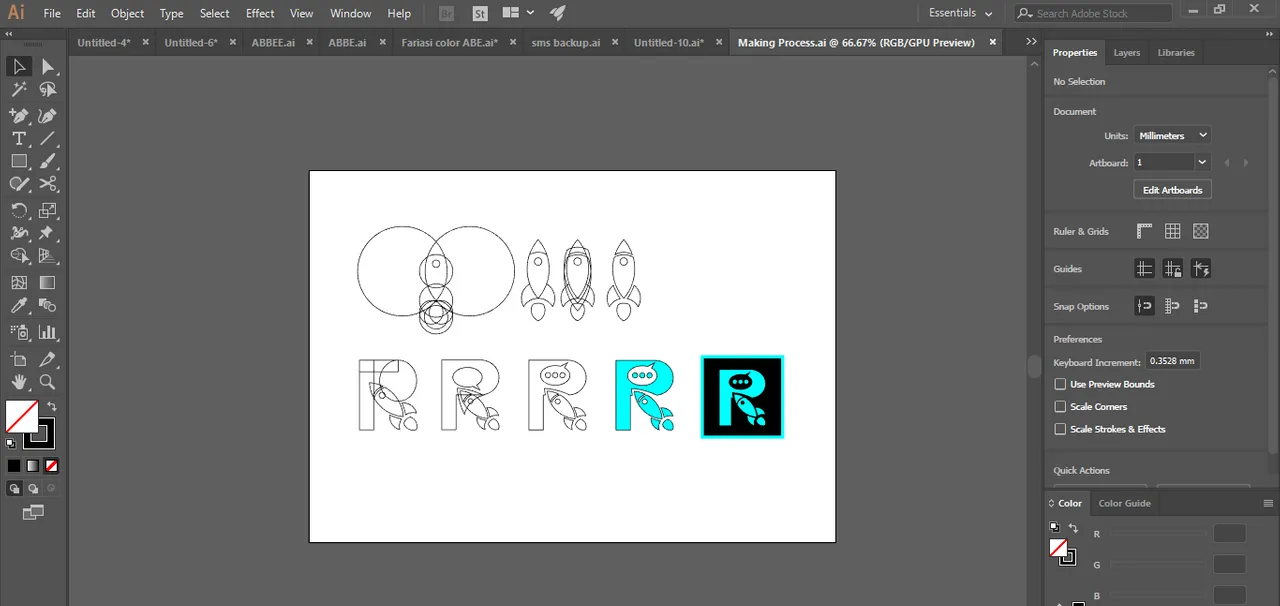This screenshot has width=1280, height=606.
Task: Enable Use Preview Bounds checkbox
Action: pos(1060,384)
